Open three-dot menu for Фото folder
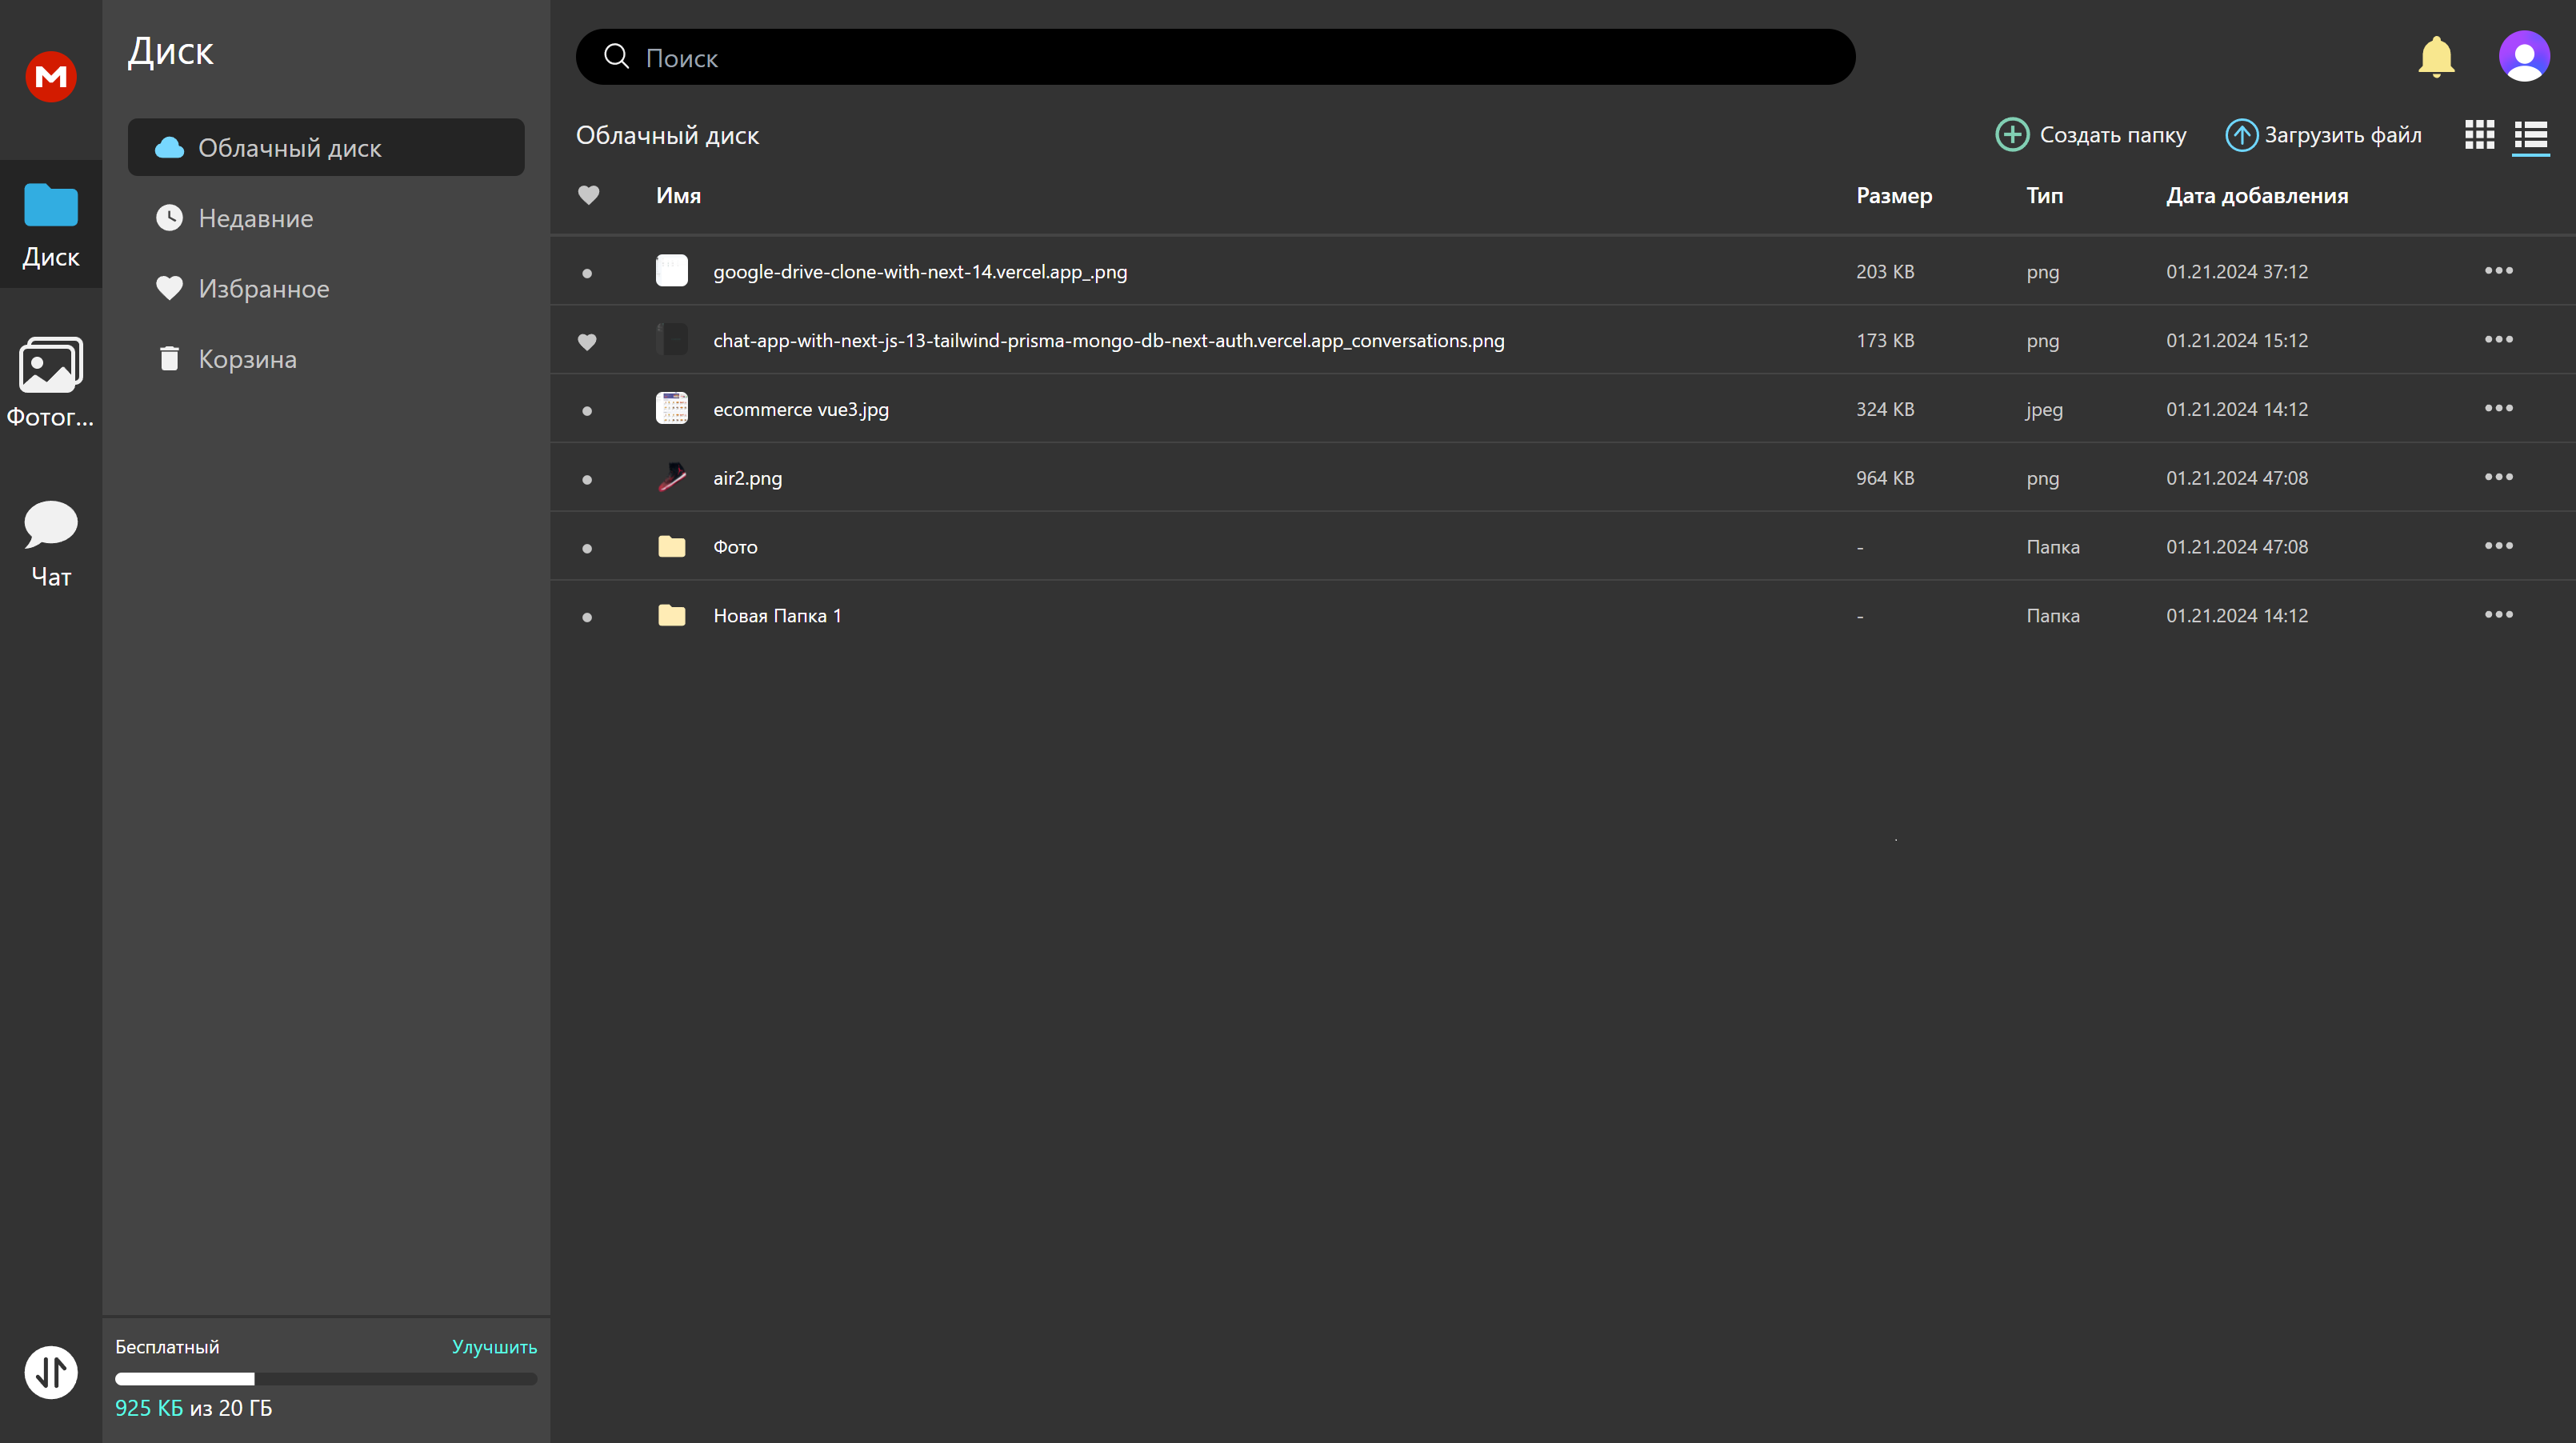The image size is (2576, 1443). pos(2498,546)
